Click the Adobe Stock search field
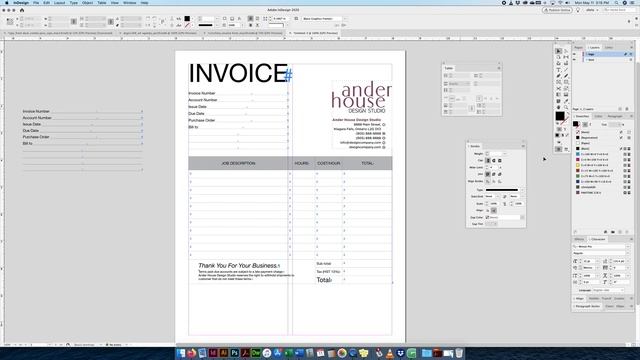This screenshot has height=360, width=640. tap(619, 10)
